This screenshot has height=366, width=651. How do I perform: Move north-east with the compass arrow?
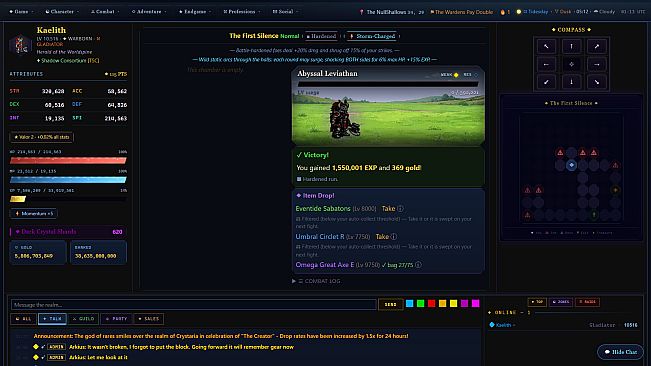[x=597, y=46]
